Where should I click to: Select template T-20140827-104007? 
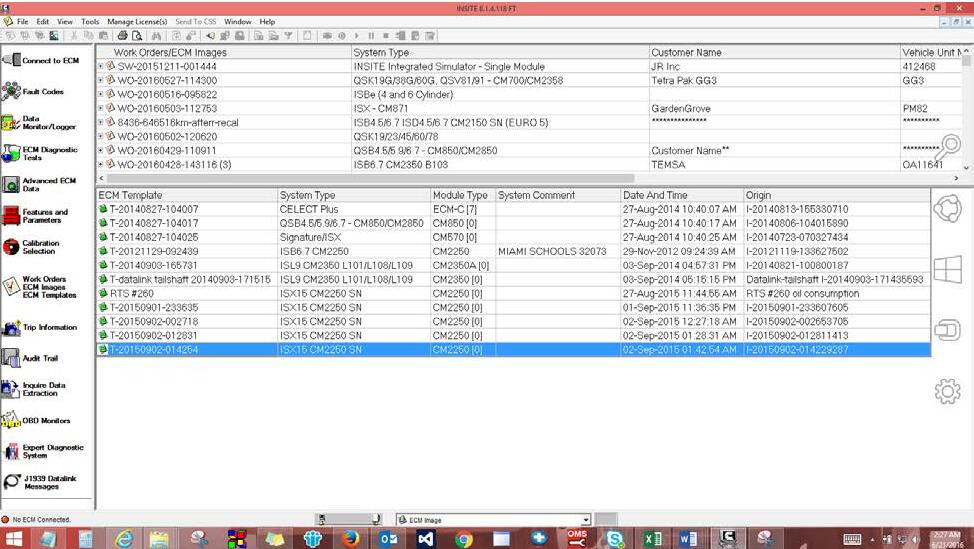pyautogui.click(x=153, y=209)
